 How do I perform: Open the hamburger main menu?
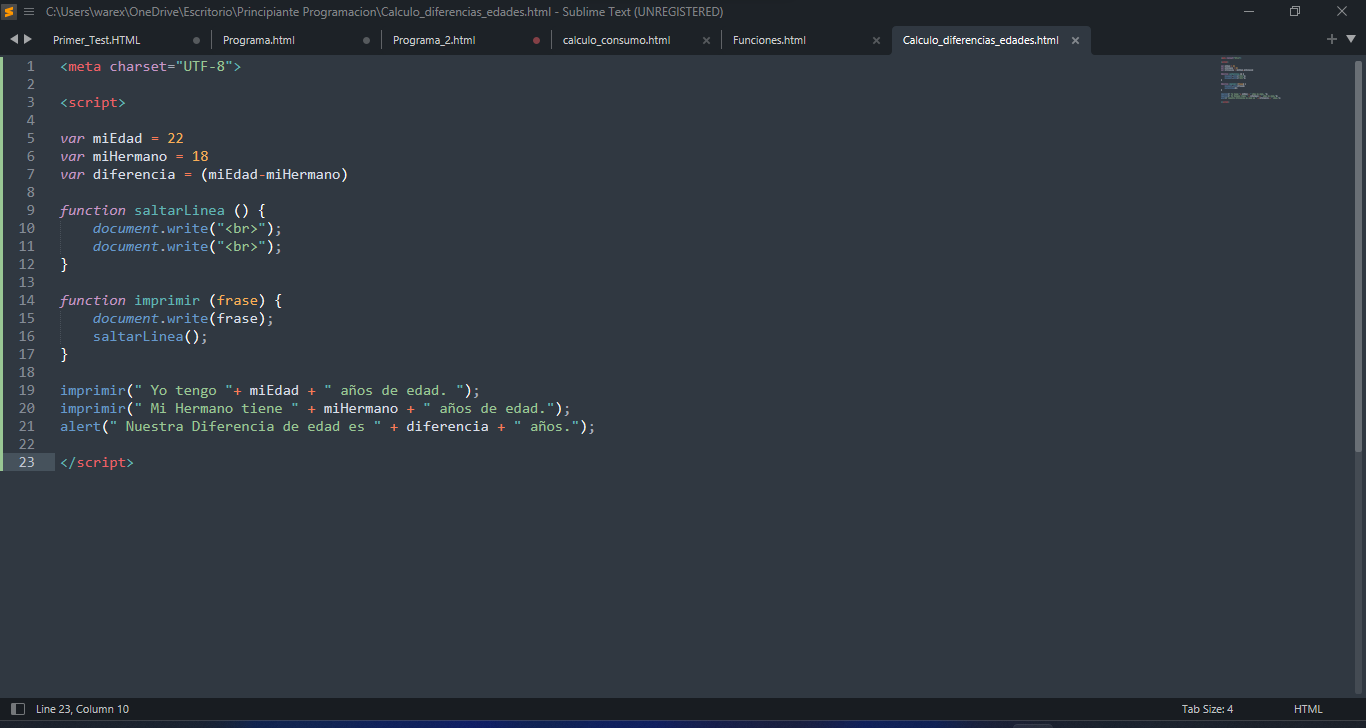point(28,11)
